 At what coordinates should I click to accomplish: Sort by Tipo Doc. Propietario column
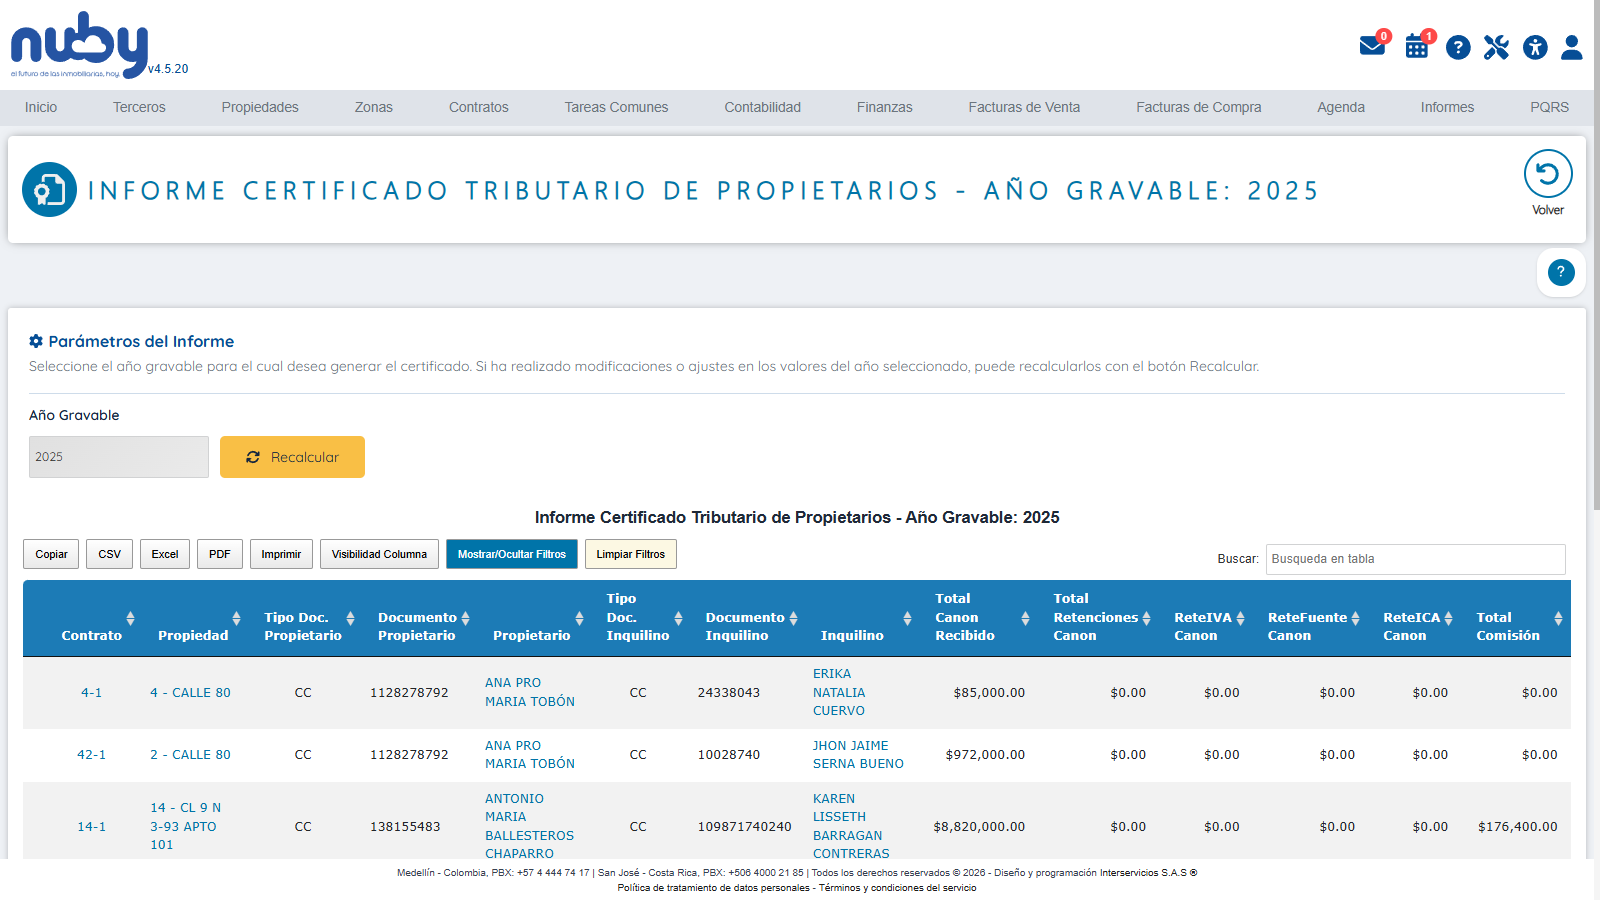coord(350,618)
